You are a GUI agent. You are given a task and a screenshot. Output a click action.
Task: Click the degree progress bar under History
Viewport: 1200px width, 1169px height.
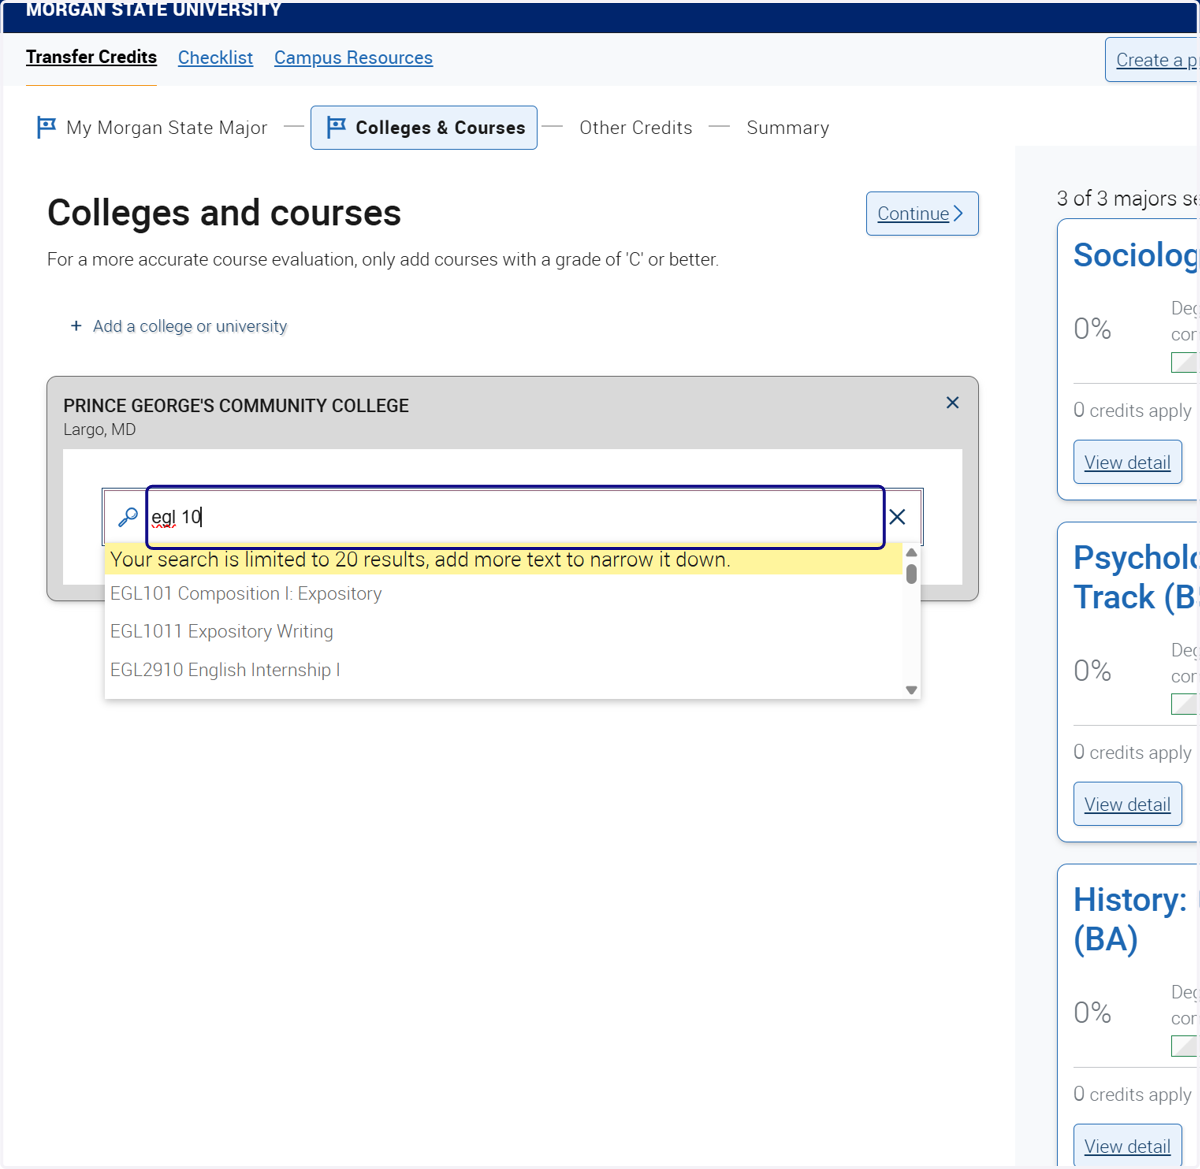1185,1046
